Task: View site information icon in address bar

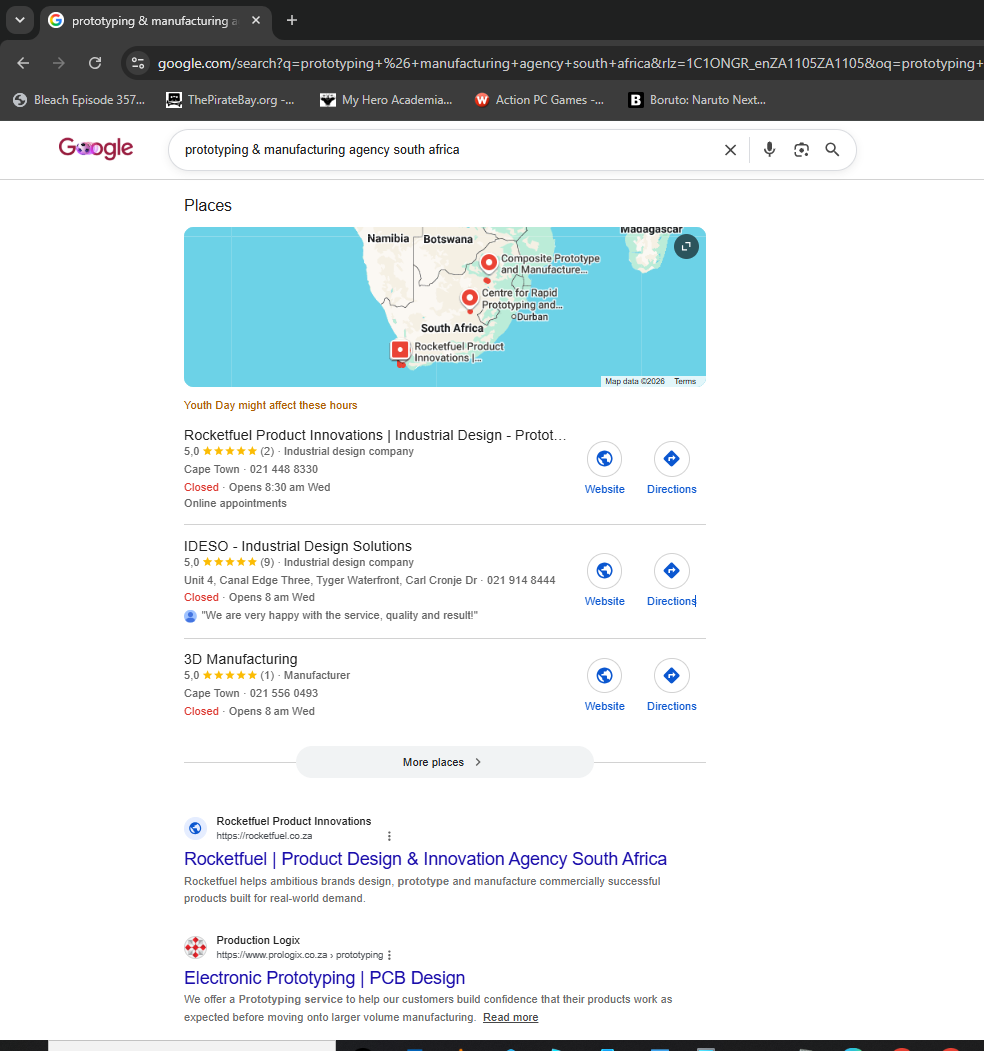Action: (137, 63)
